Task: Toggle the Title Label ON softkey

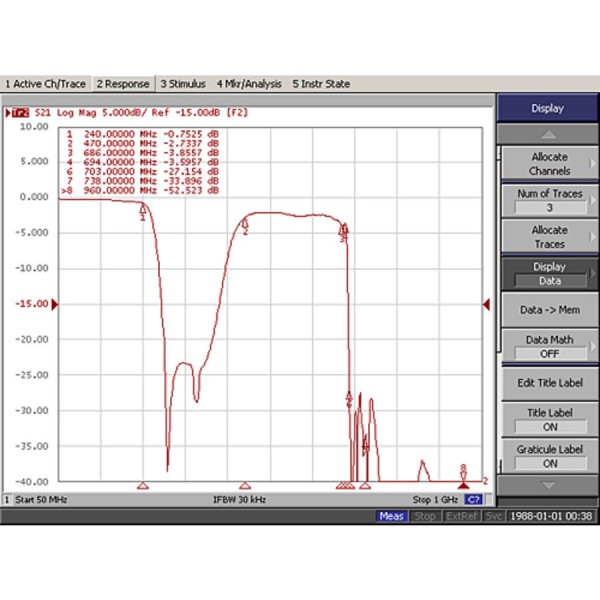Action: [548, 419]
